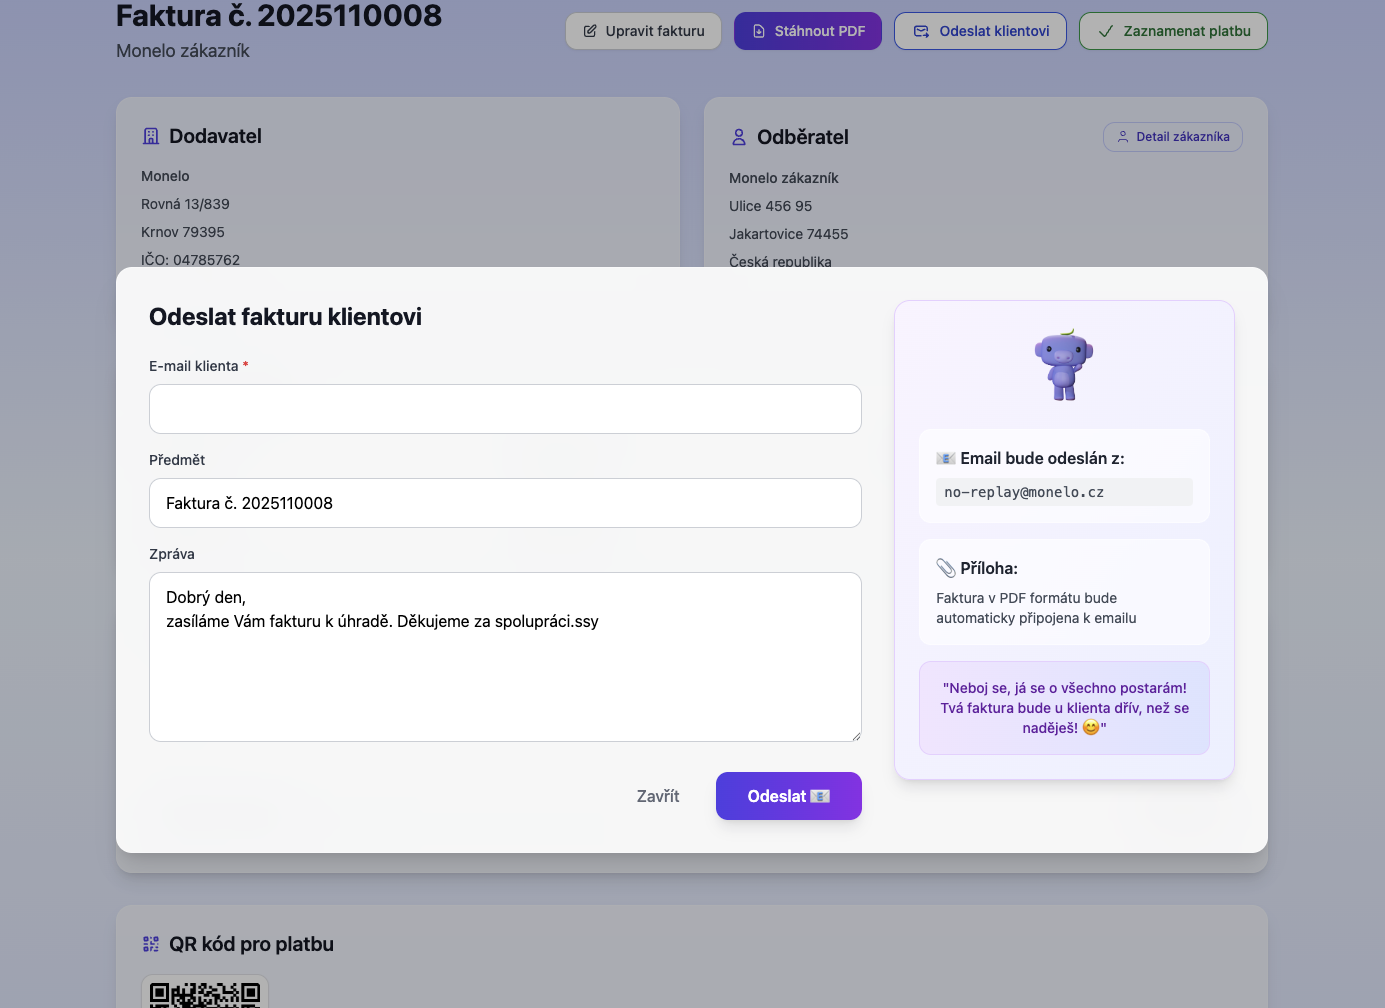The image size is (1385, 1008).
Task: Click the QR code payment image
Action: 205,993
